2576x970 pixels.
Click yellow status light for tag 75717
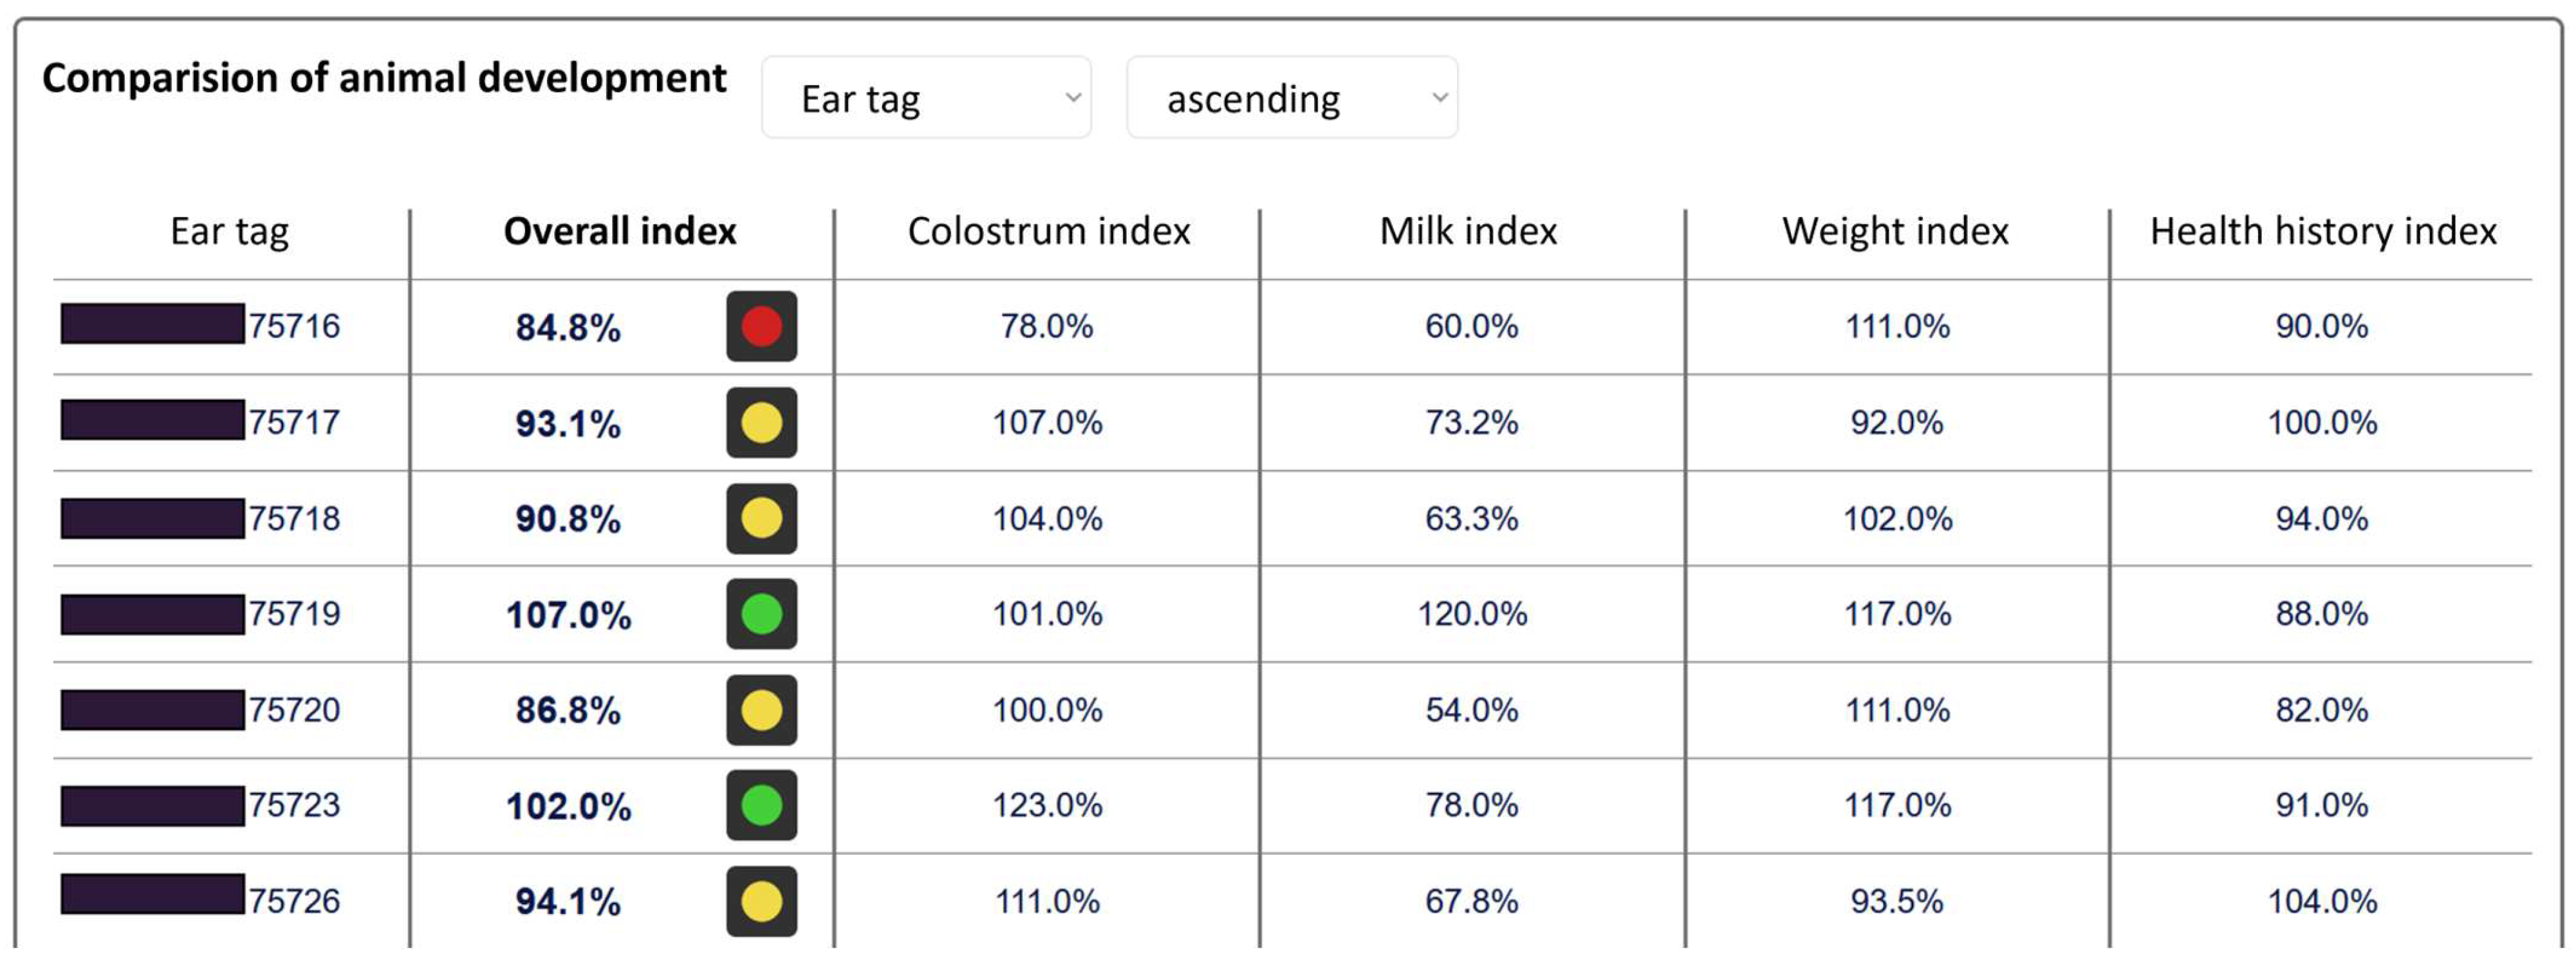click(x=761, y=422)
